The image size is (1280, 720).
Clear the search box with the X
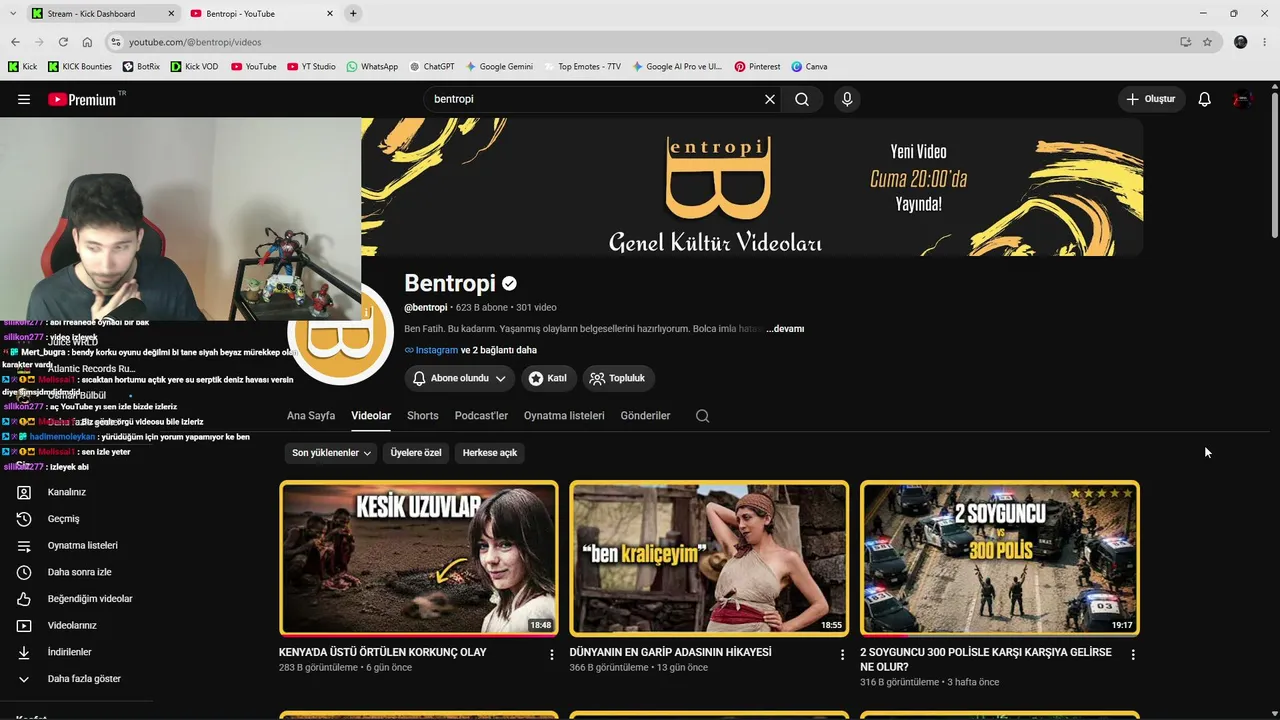tap(770, 99)
